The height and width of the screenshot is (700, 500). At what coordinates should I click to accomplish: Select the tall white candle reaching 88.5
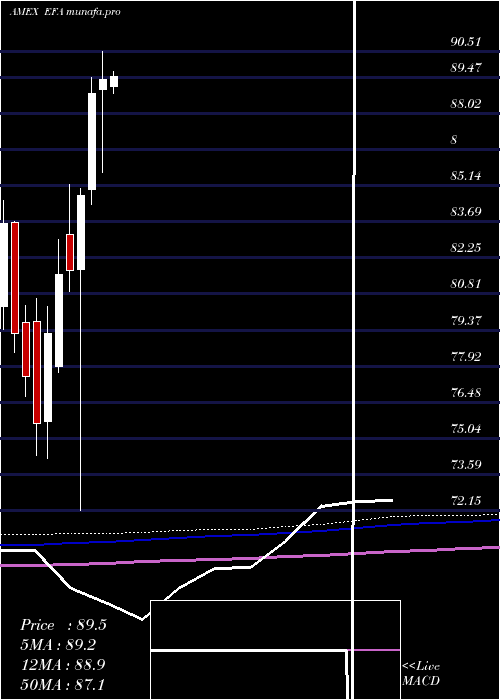click(92, 141)
